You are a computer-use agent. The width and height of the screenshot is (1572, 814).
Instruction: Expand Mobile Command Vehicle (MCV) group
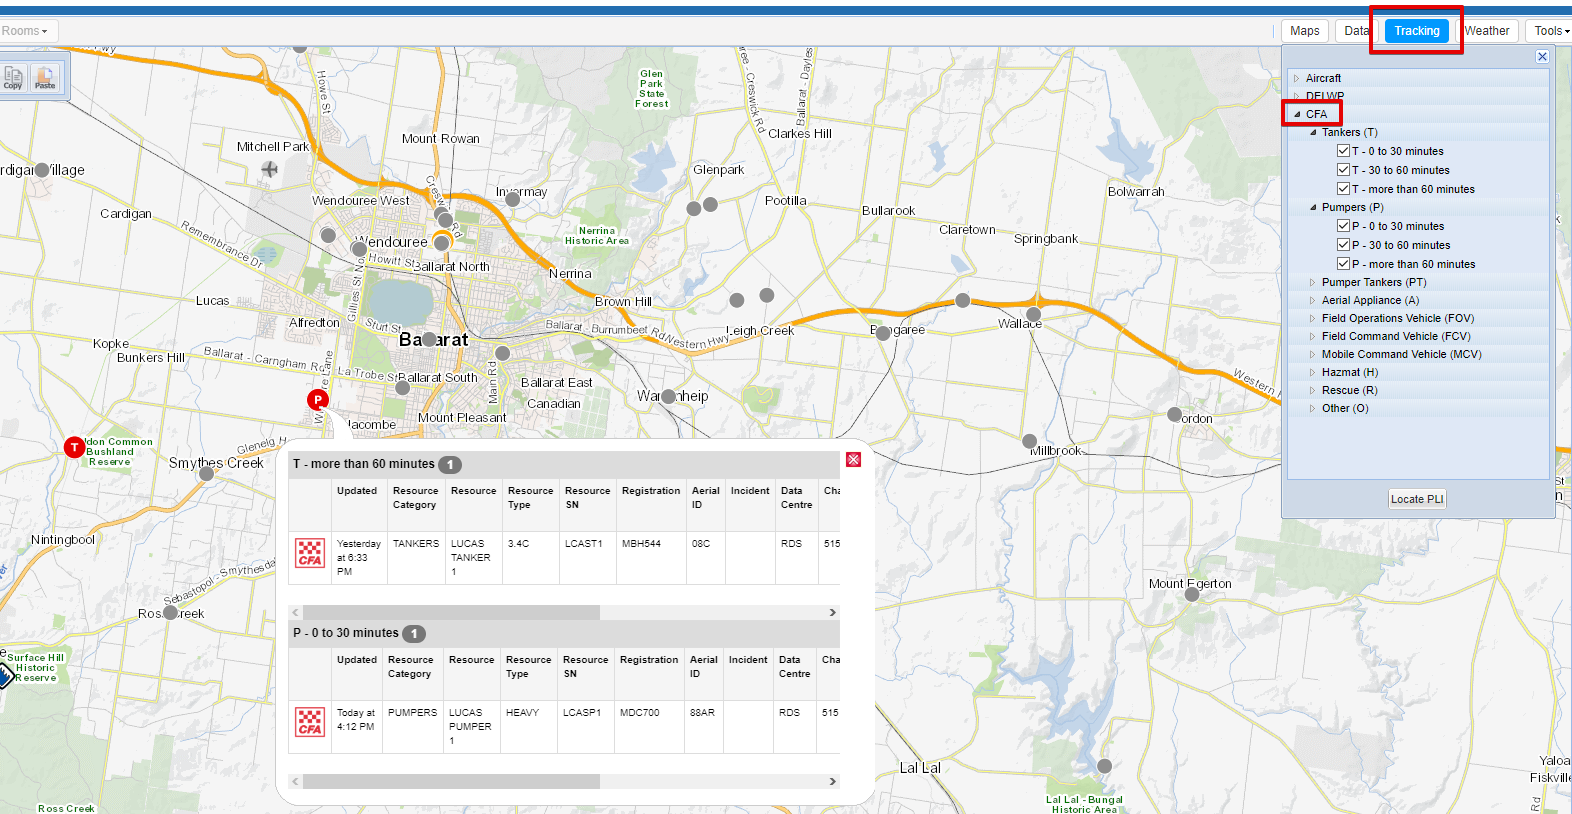1313,354
